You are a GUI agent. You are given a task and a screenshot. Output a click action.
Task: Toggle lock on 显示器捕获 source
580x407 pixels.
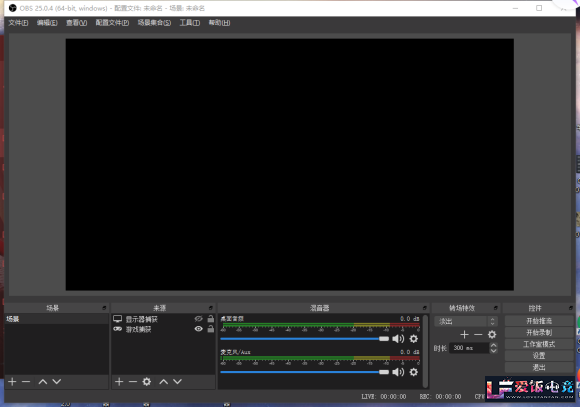(211, 319)
